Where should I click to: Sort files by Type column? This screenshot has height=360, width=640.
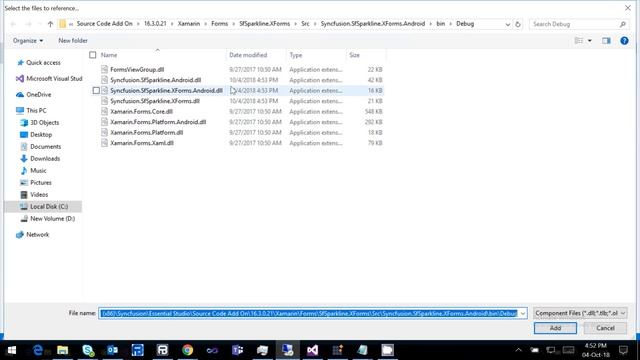[x=296, y=55]
